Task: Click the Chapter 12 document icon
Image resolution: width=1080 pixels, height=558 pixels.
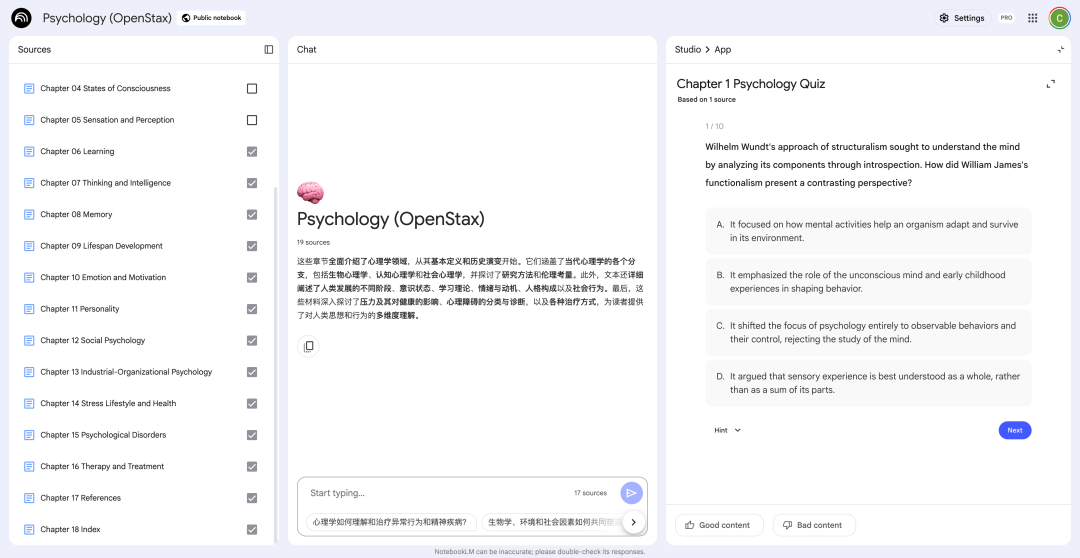Action: click(x=29, y=340)
